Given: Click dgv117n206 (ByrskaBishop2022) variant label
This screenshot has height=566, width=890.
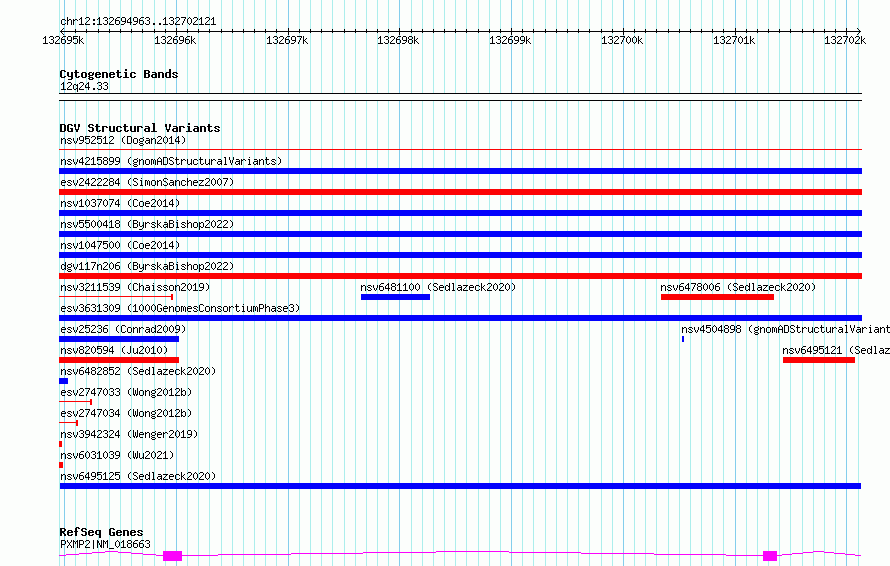Looking at the screenshot, I should [x=147, y=266].
